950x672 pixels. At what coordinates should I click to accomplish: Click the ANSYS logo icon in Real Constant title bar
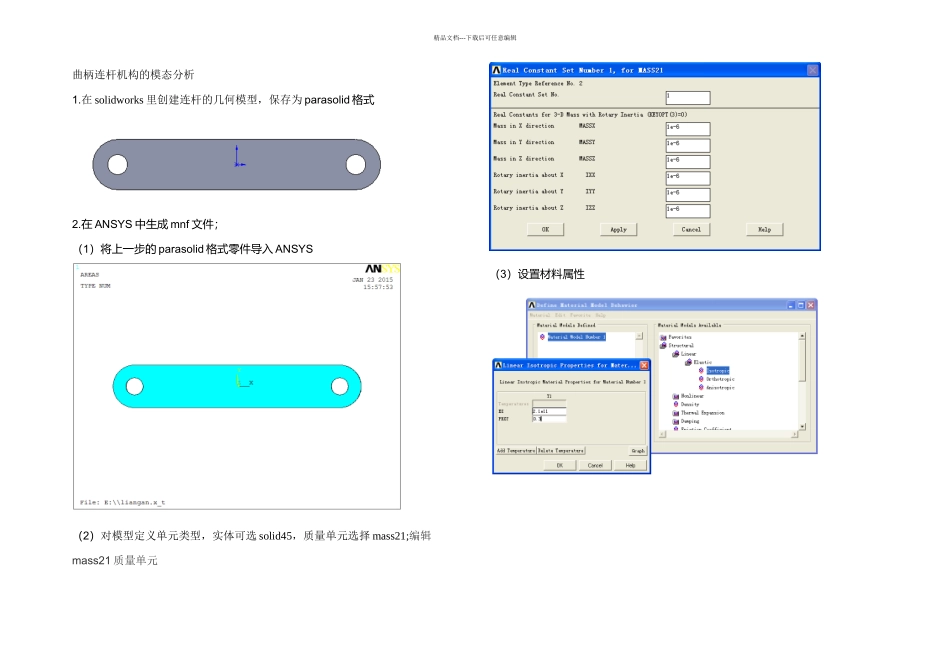pos(497,70)
